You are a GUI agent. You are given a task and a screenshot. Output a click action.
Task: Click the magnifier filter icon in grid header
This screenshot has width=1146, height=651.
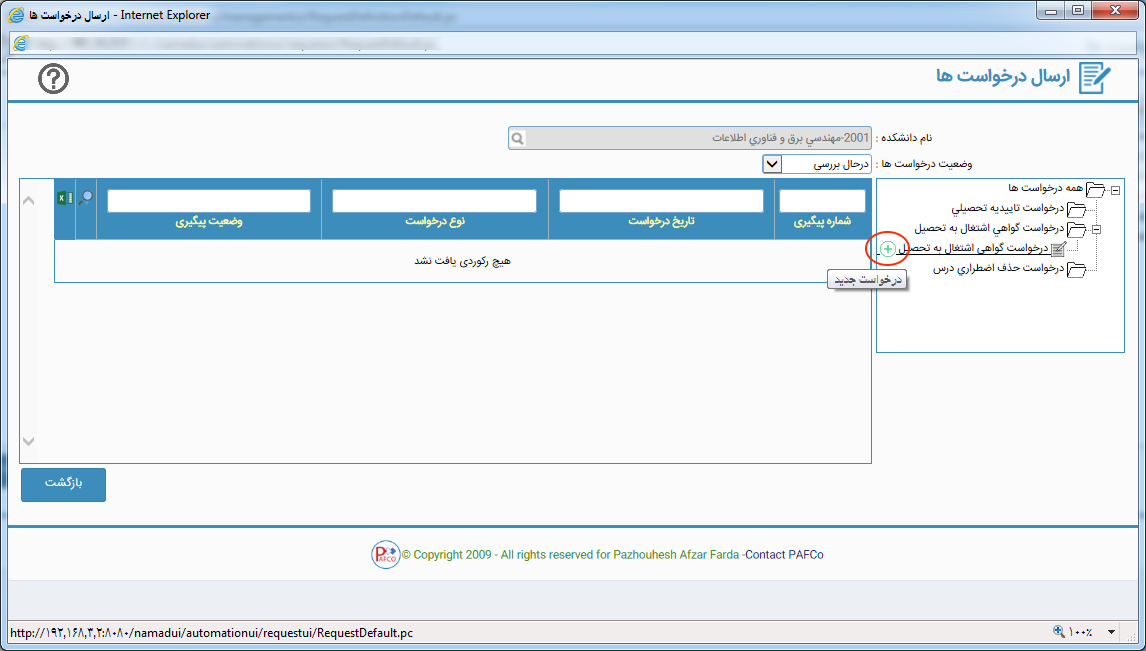click(86, 198)
